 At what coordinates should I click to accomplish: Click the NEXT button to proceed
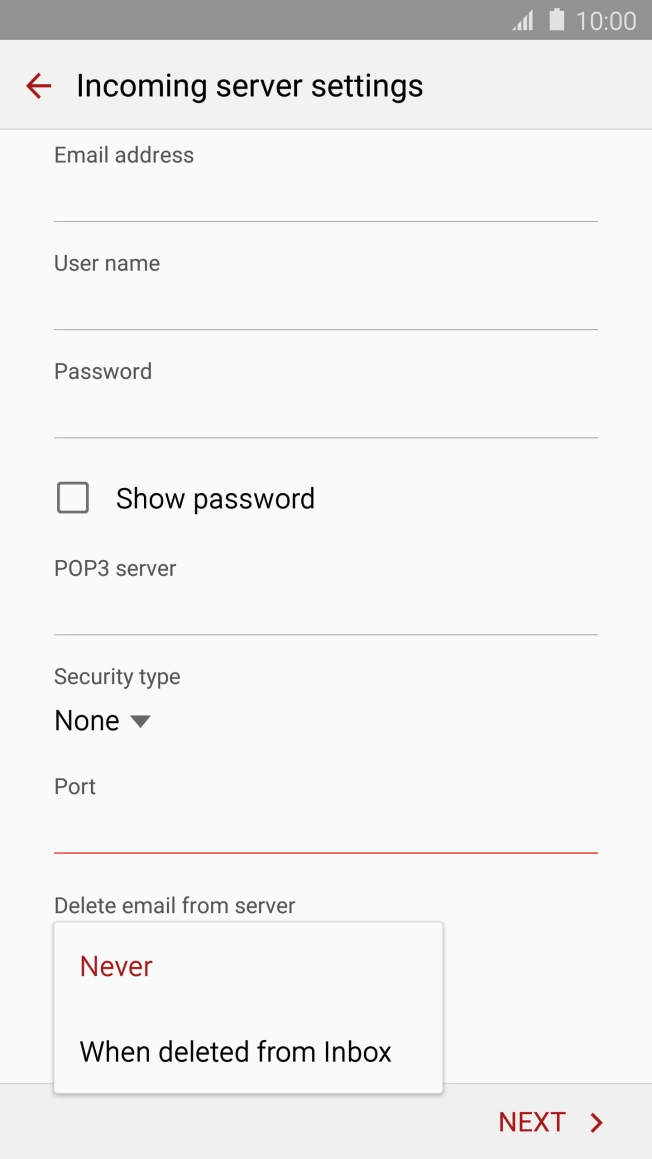(x=532, y=1121)
